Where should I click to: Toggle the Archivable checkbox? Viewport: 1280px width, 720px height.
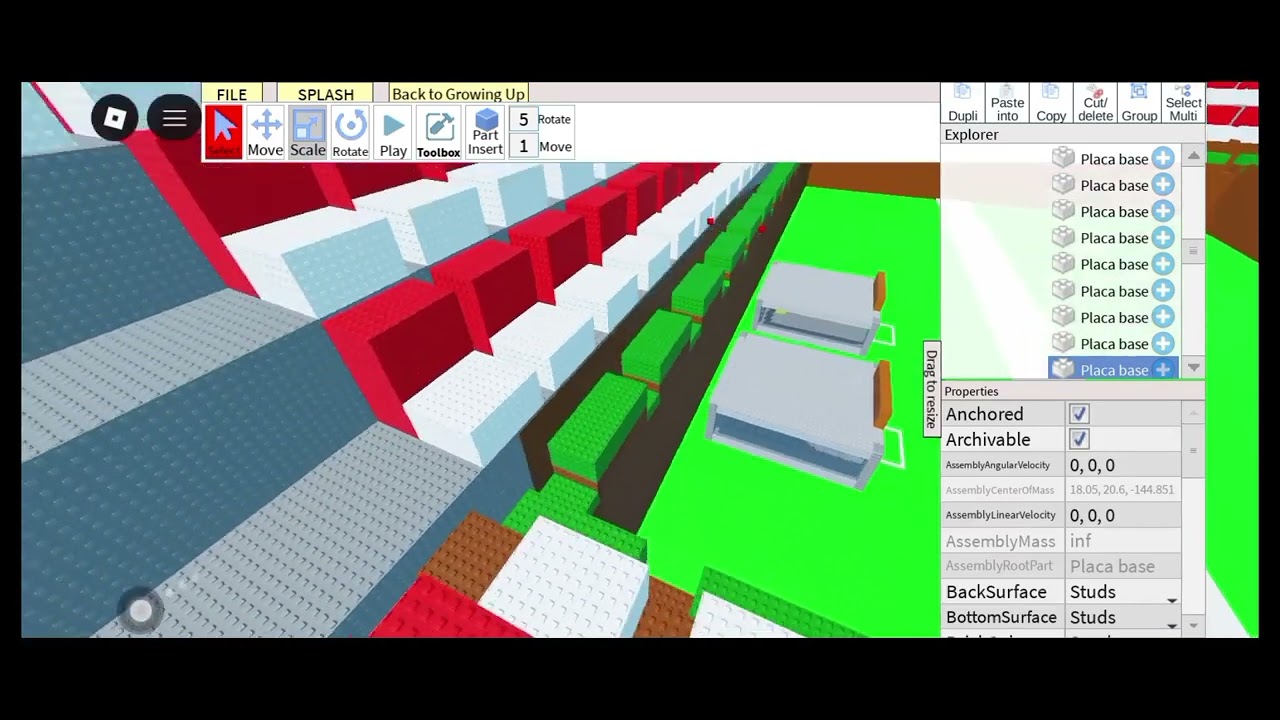coord(1079,439)
